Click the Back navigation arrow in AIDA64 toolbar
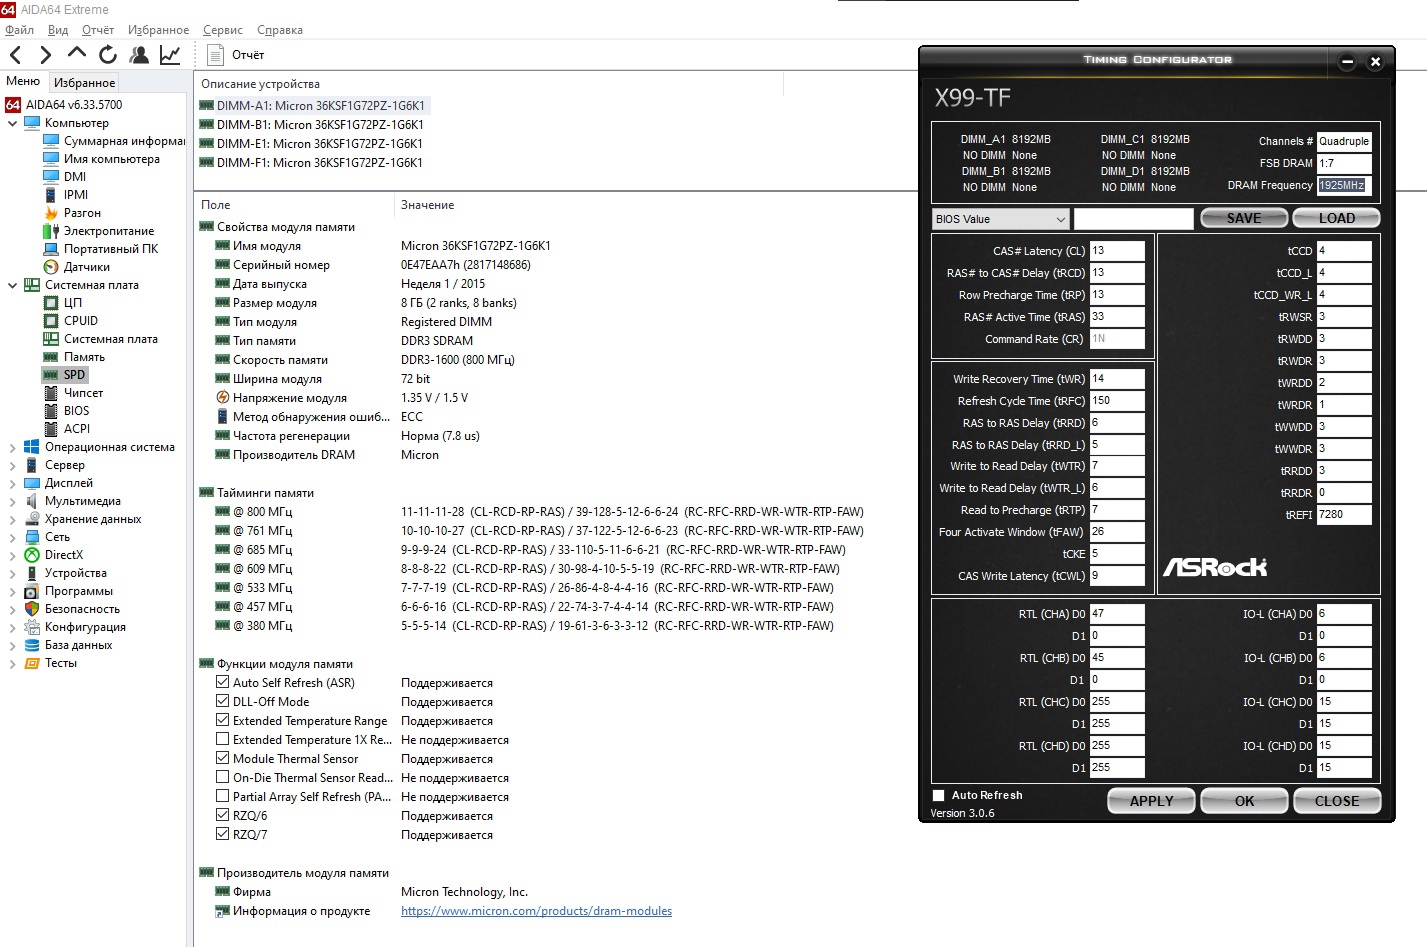Viewport: 1427px width, 947px height. pos(16,55)
